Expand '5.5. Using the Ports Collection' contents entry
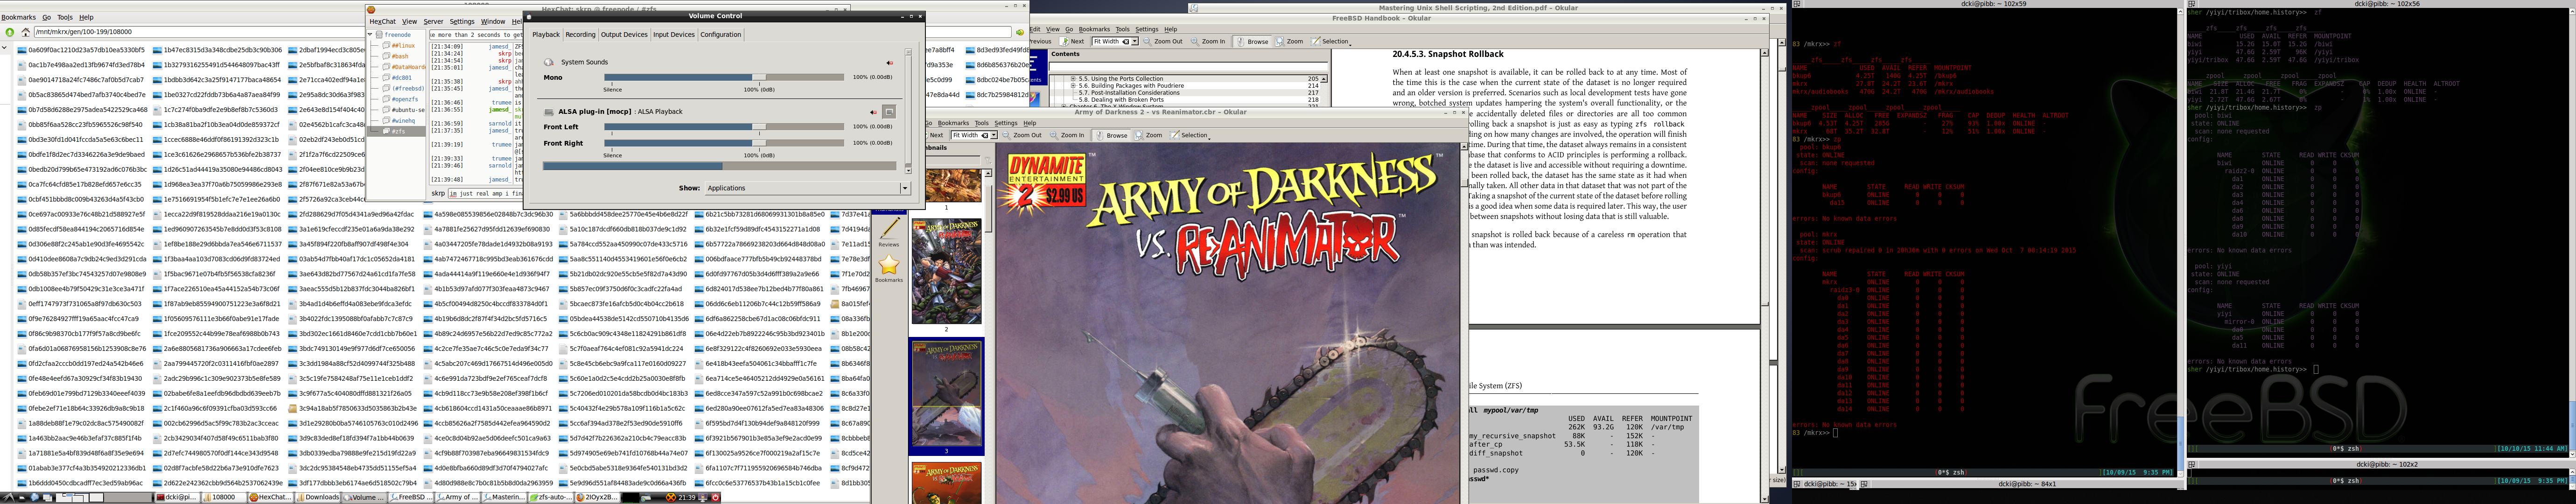The height and width of the screenshot is (504, 2576). click(x=1074, y=78)
